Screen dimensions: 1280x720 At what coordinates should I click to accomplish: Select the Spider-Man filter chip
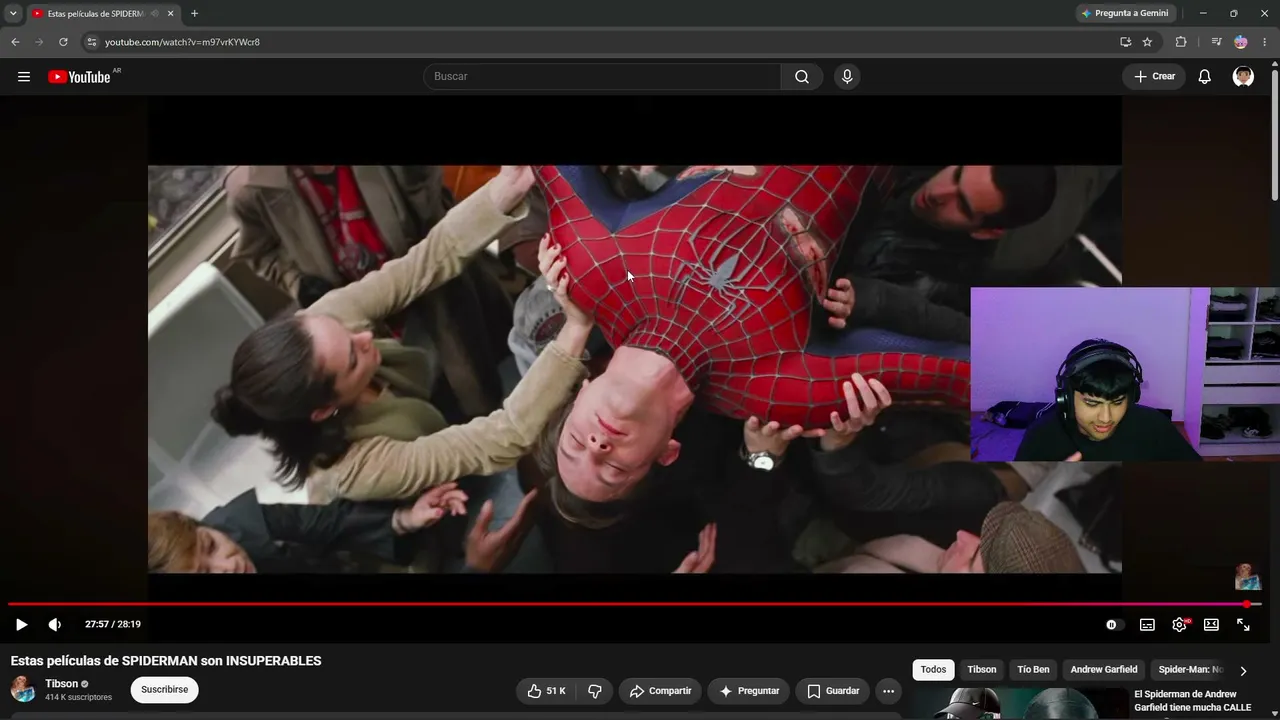tap(1189, 670)
